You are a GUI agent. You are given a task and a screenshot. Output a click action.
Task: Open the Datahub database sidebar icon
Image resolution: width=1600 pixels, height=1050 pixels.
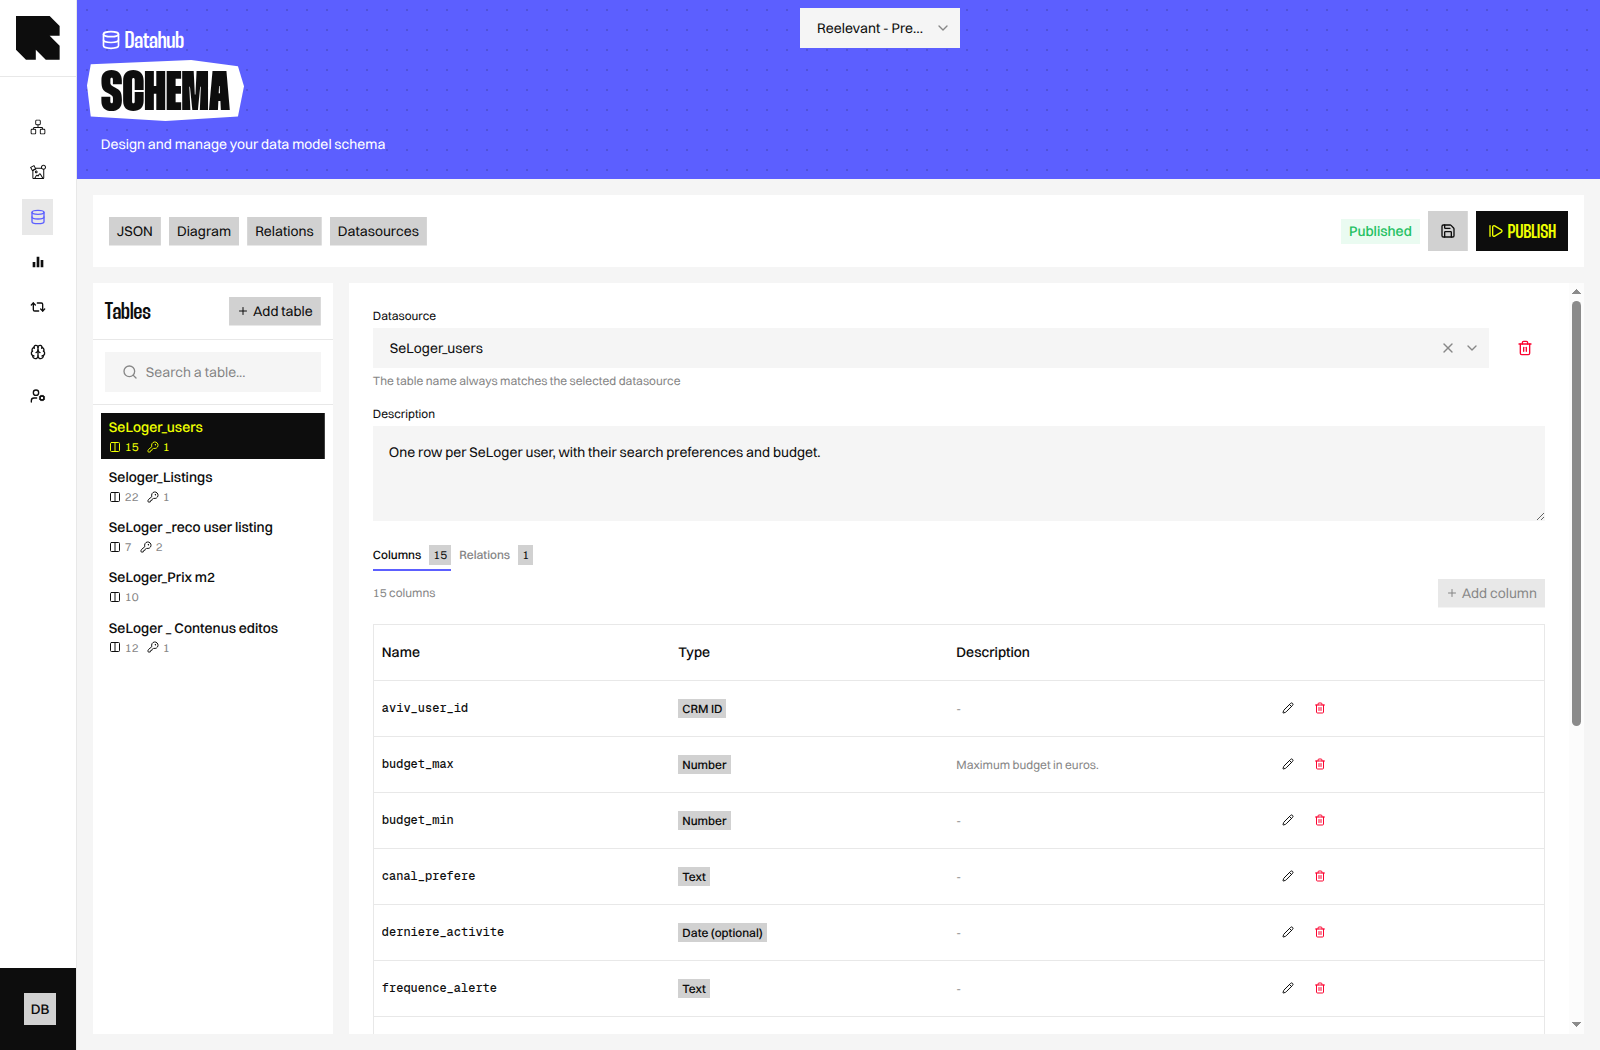click(x=38, y=217)
